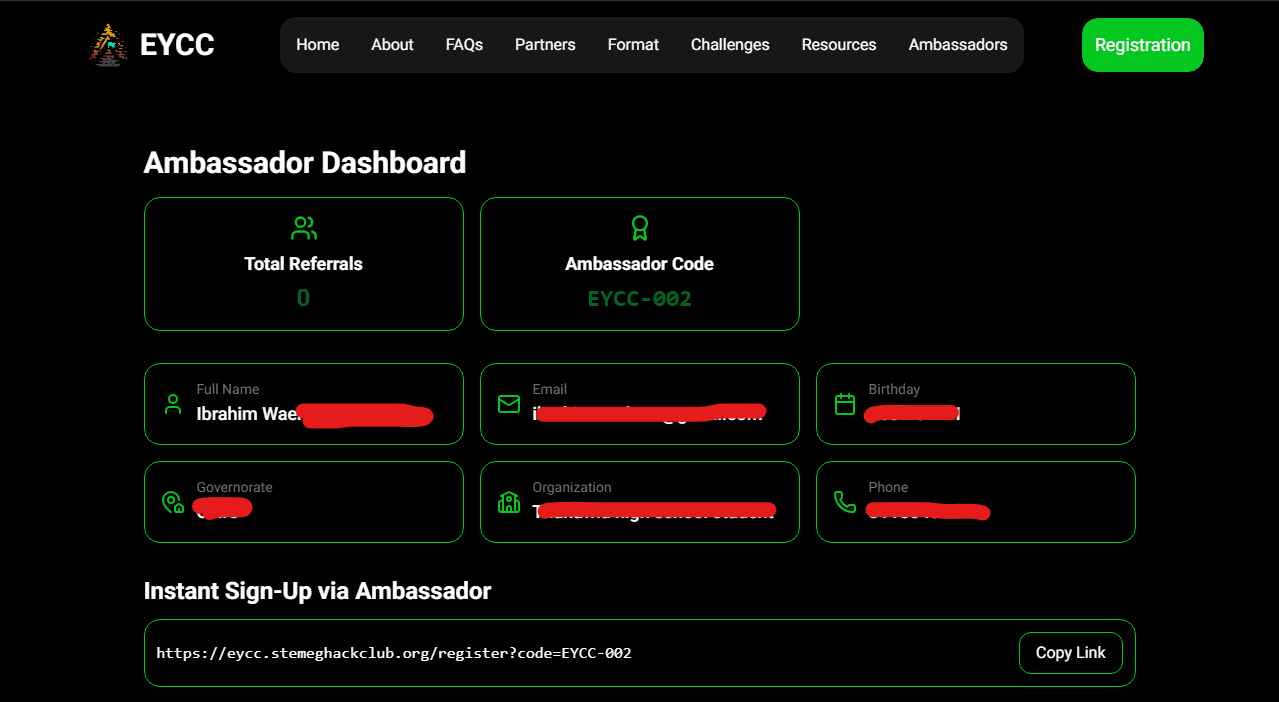Click the Birthday calendar icon

[x=845, y=404]
